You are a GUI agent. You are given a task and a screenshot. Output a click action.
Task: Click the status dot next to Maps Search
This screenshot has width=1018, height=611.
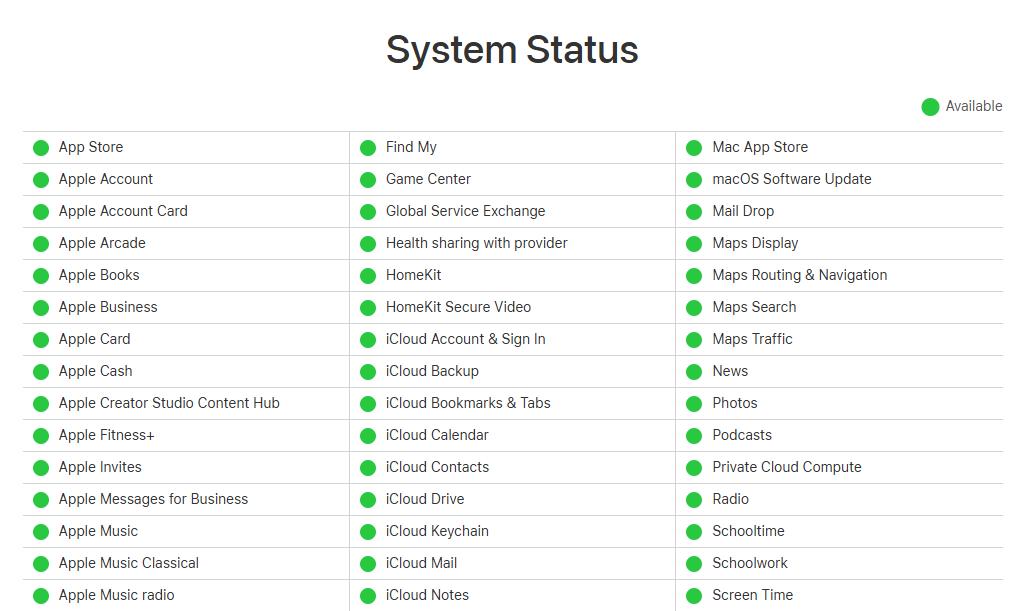pyautogui.click(x=694, y=308)
